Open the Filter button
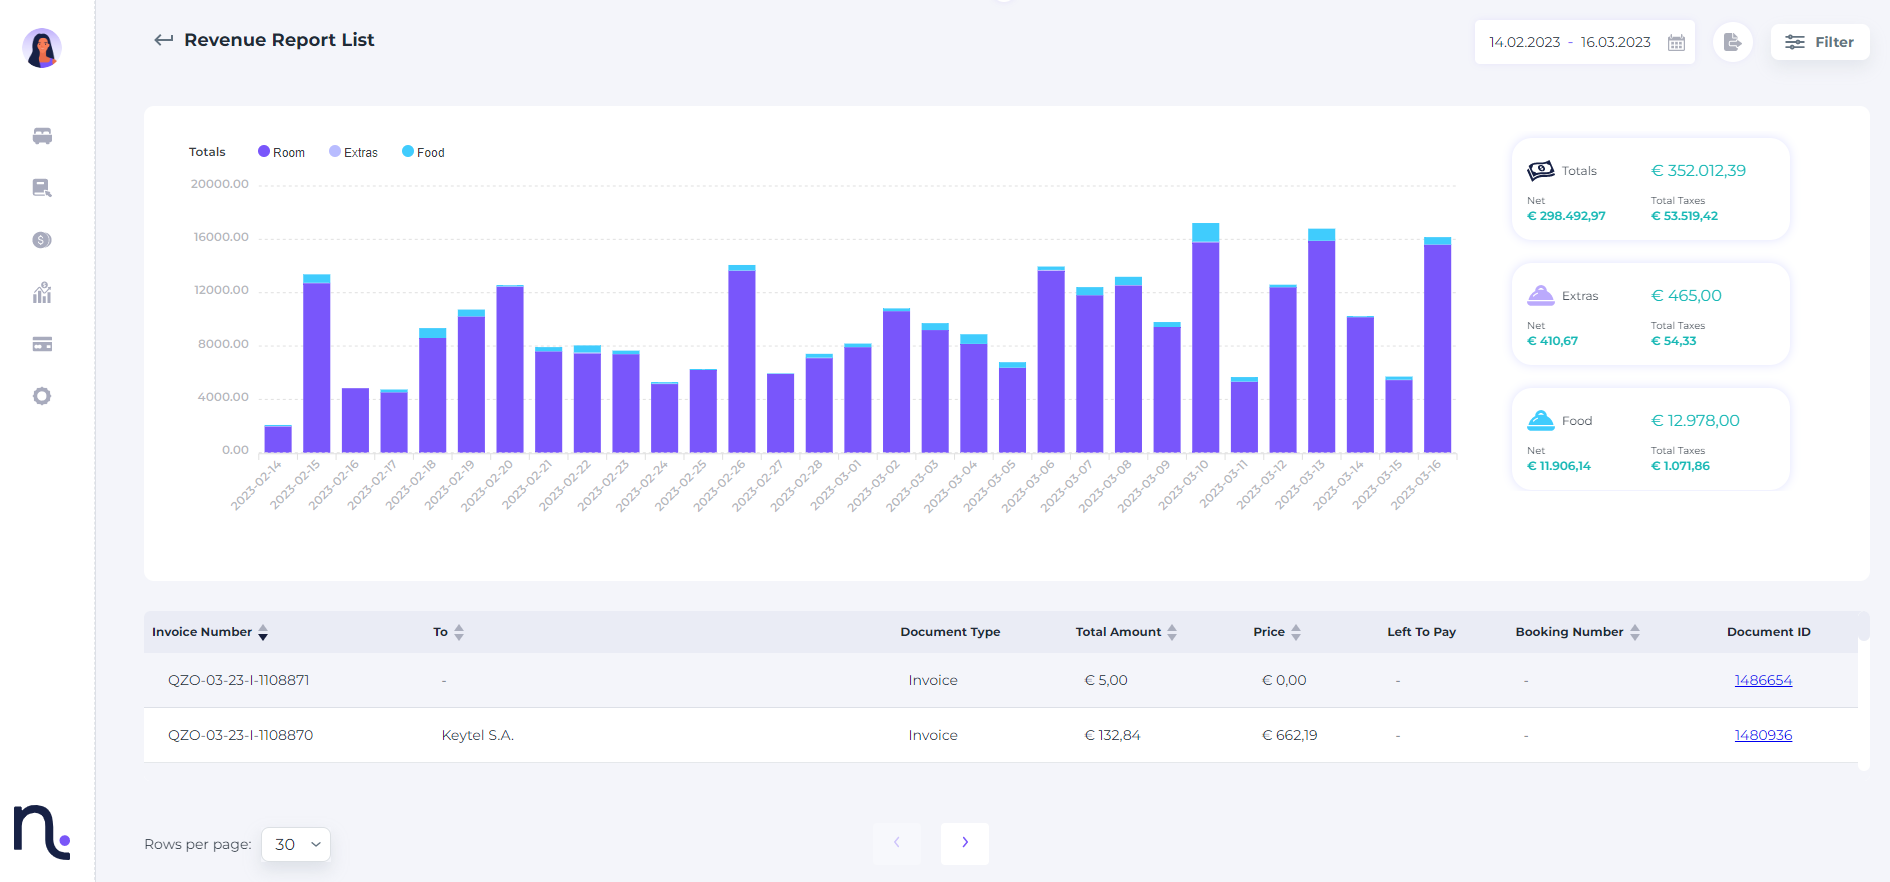This screenshot has width=1890, height=882. (x=1819, y=42)
